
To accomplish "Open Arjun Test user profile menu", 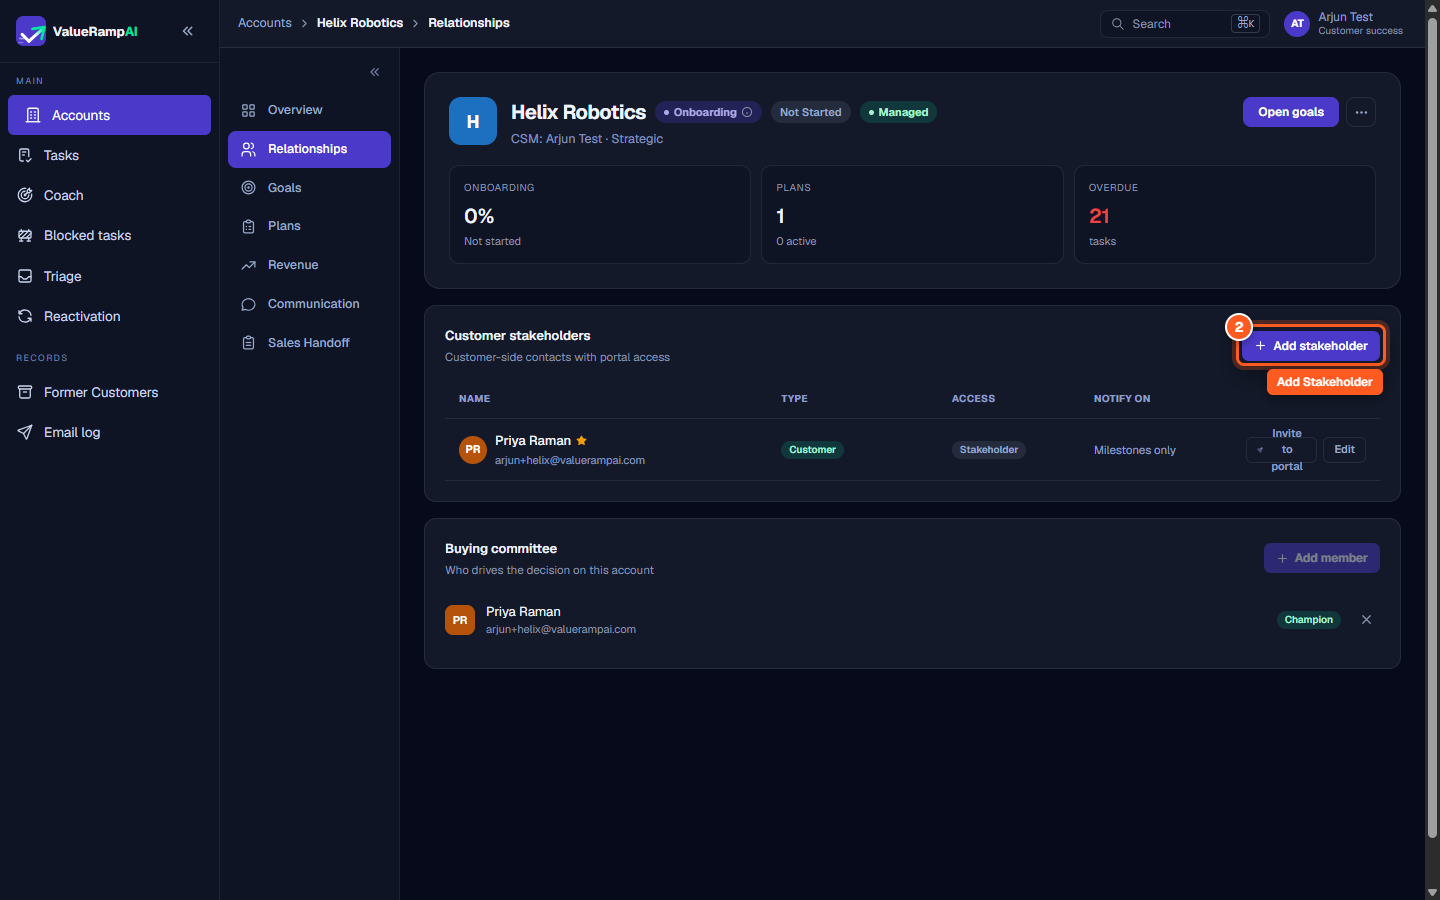I will pos(1343,24).
